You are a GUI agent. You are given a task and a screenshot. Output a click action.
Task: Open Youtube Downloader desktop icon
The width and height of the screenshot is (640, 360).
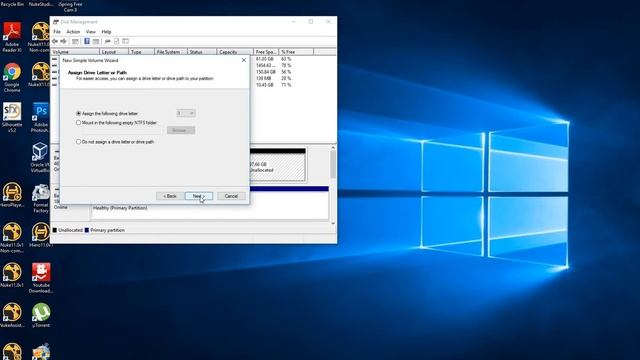pos(40,278)
